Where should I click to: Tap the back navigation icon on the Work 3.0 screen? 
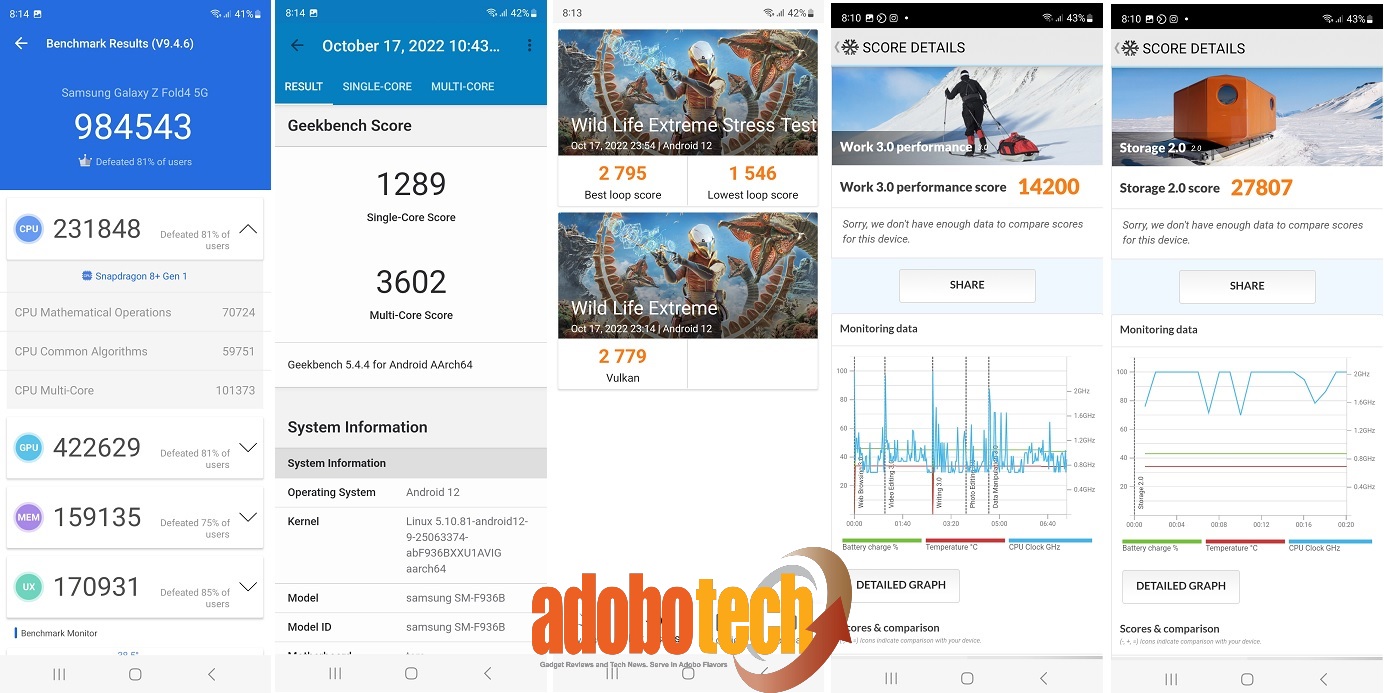pyautogui.click(x=1043, y=678)
